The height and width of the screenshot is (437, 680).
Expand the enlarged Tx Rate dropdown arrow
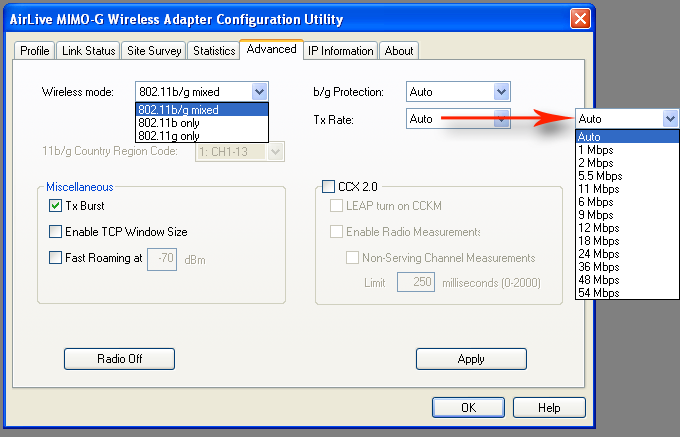coord(670,119)
